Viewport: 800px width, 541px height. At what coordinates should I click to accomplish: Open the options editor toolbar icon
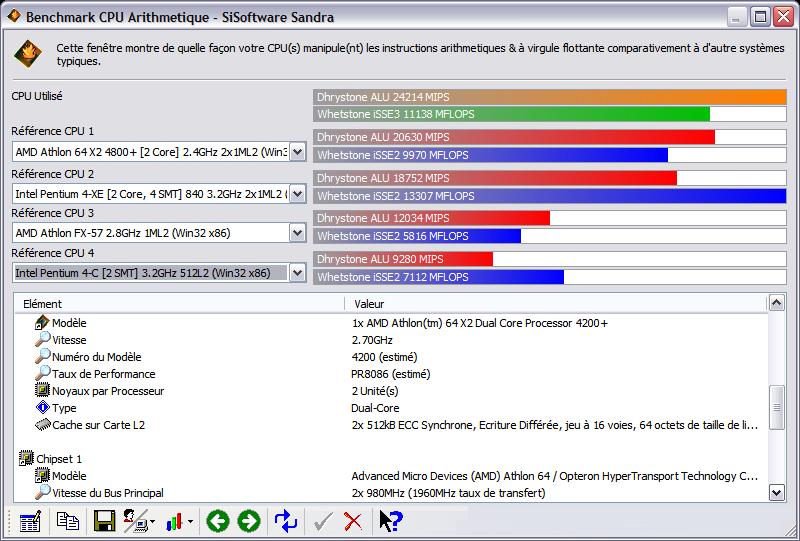click(30, 522)
